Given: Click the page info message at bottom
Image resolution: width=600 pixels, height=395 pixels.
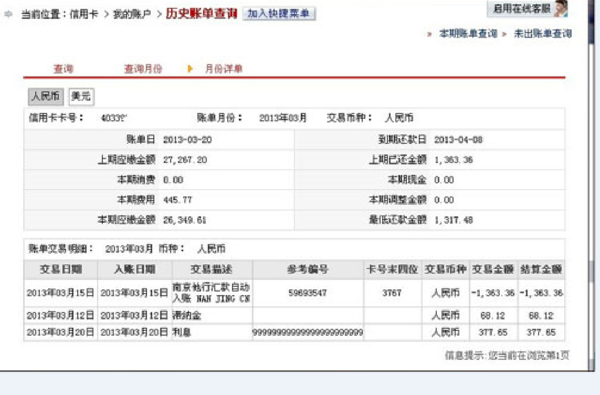Looking at the screenshot, I should click(507, 356).
